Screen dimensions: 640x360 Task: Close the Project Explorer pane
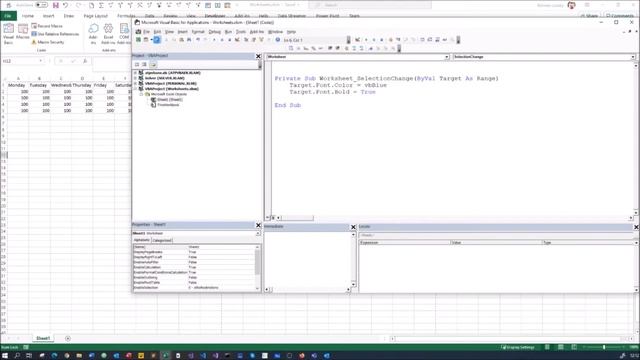pyautogui.click(x=258, y=56)
